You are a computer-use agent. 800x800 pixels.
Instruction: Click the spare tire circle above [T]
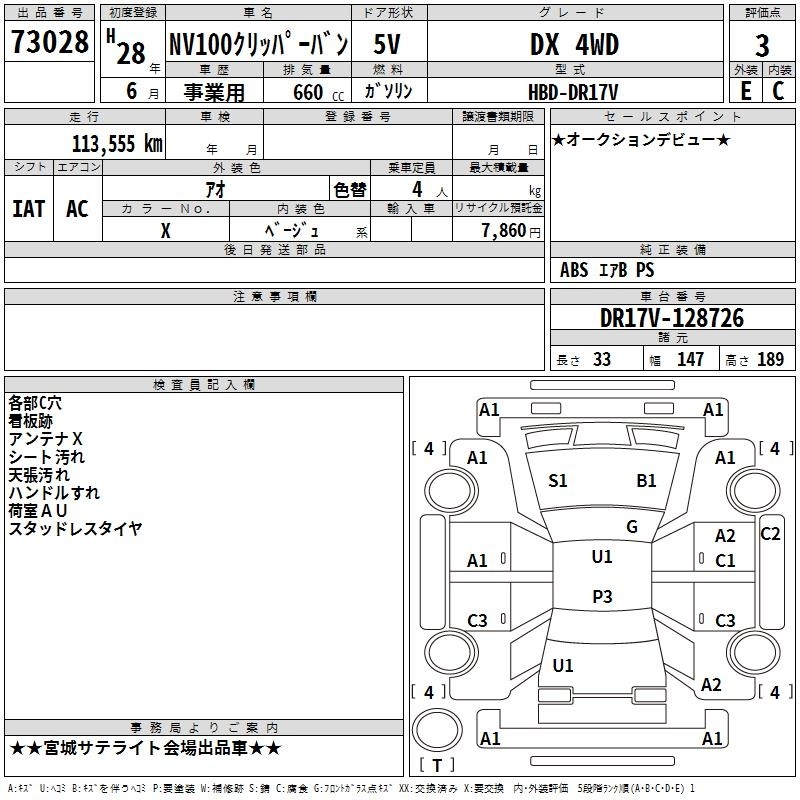[437, 732]
